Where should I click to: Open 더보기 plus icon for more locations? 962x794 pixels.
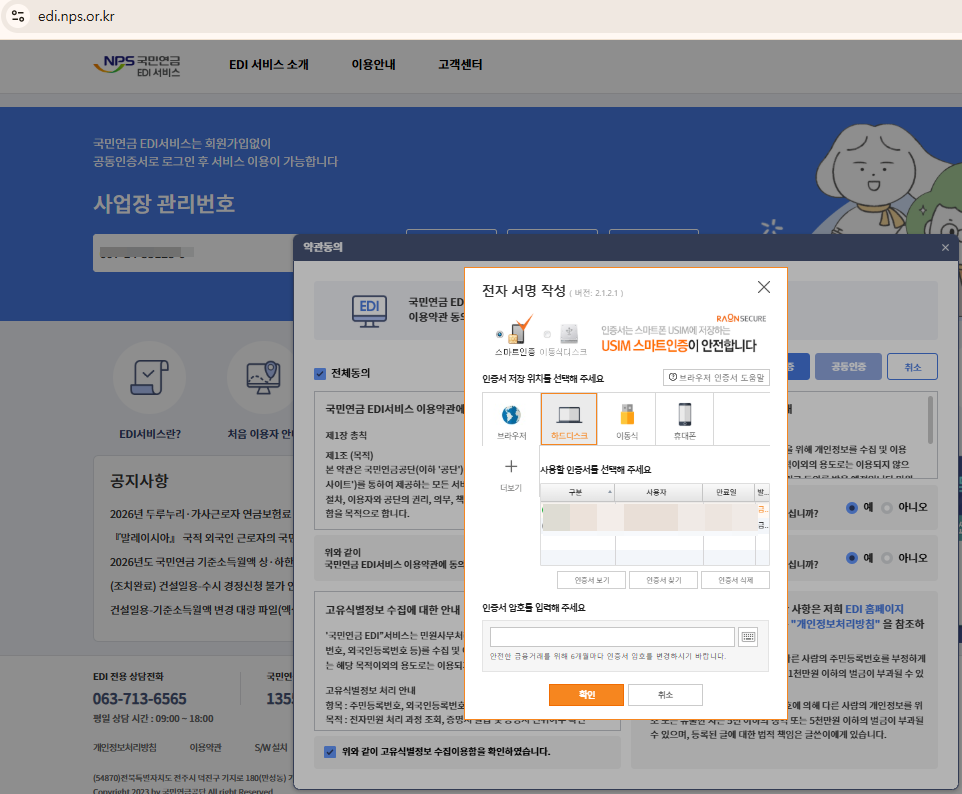510,474
